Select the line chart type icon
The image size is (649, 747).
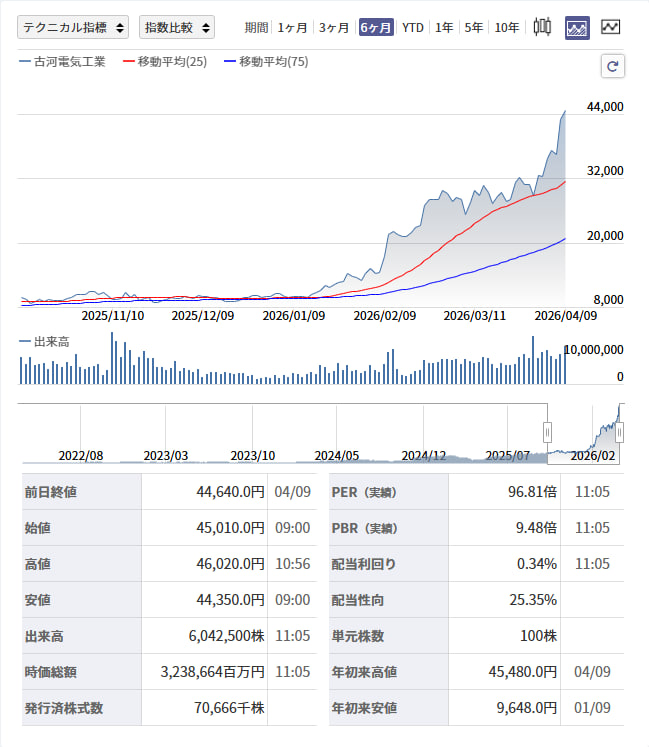coord(610,27)
